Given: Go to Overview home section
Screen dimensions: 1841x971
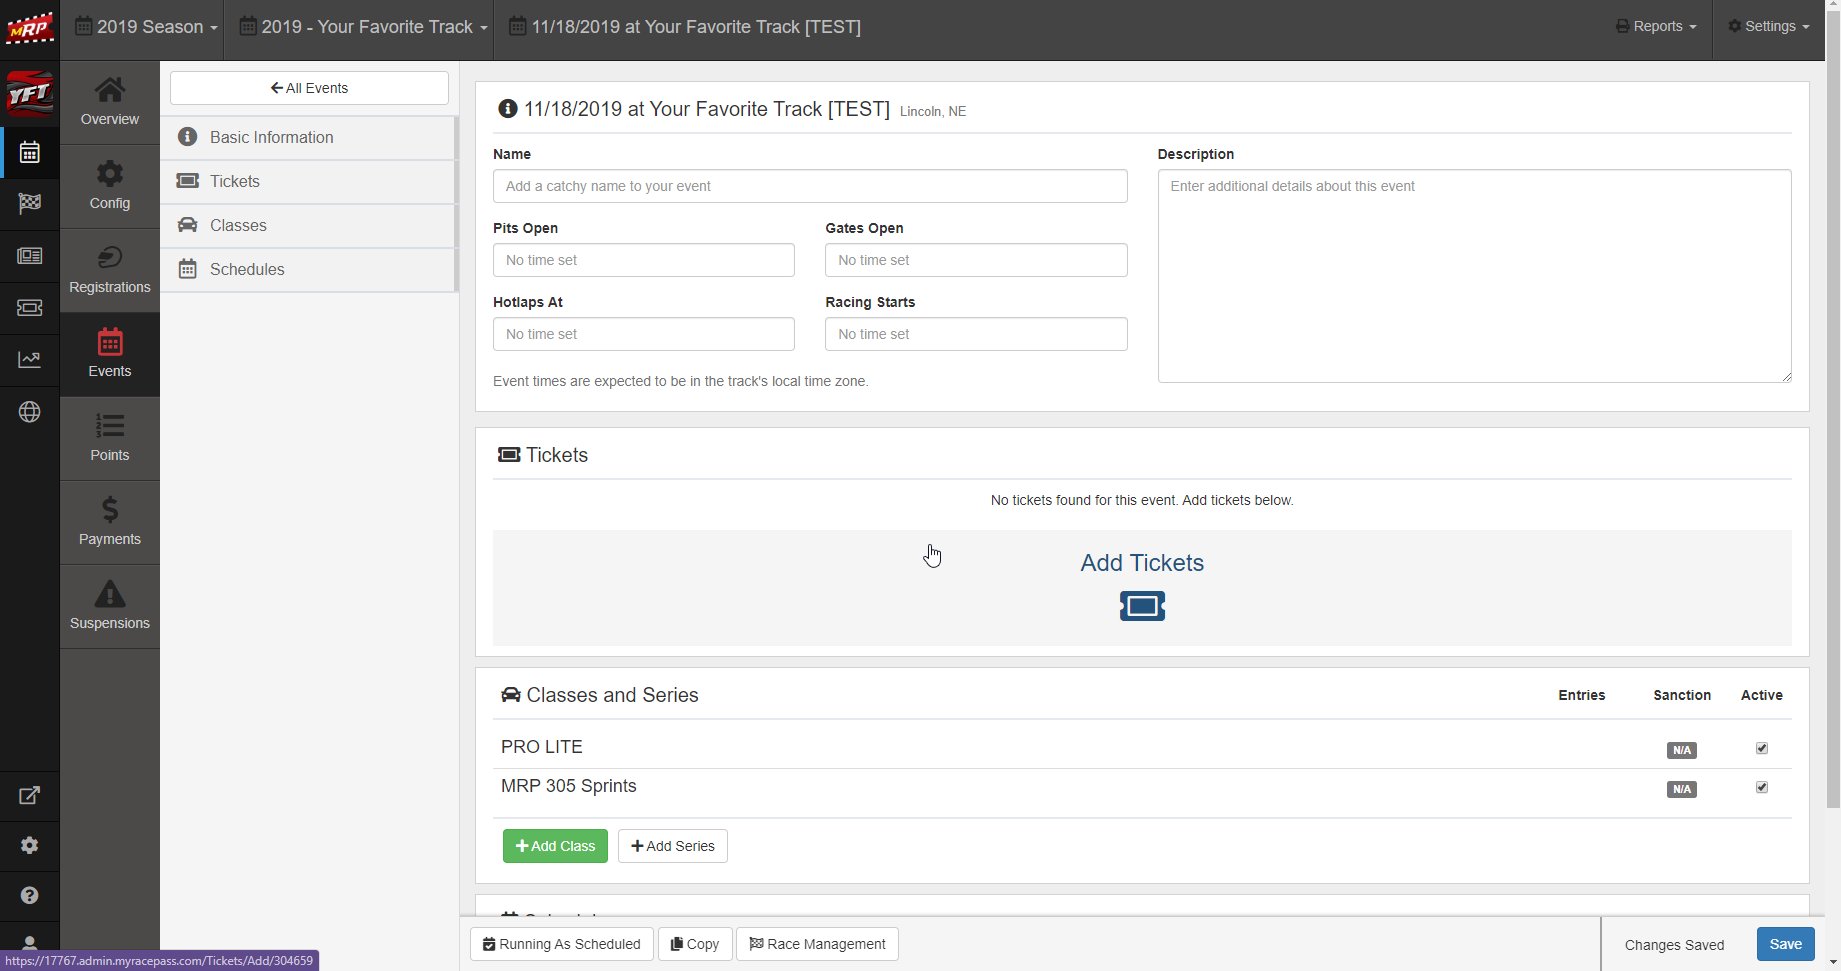Looking at the screenshot, I should tap(110, 102).
